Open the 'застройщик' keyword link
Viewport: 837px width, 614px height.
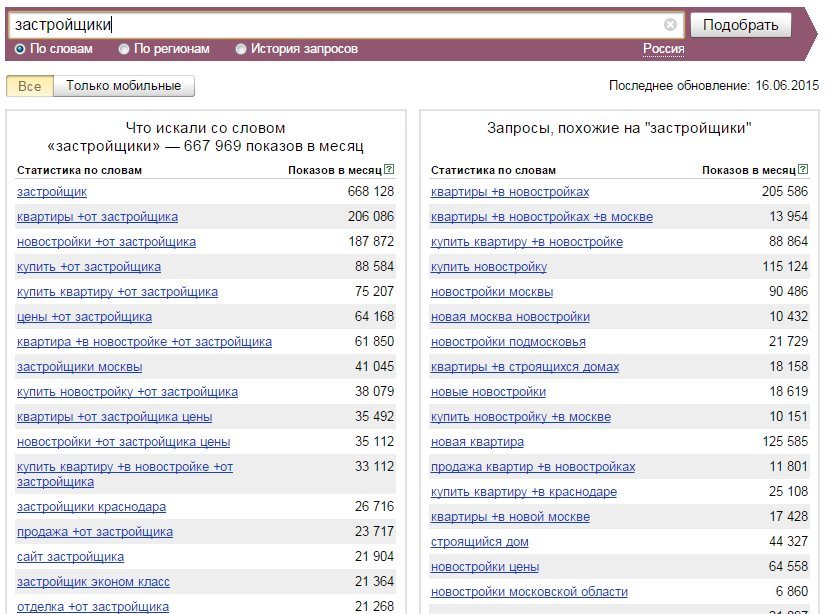[52, 192]
